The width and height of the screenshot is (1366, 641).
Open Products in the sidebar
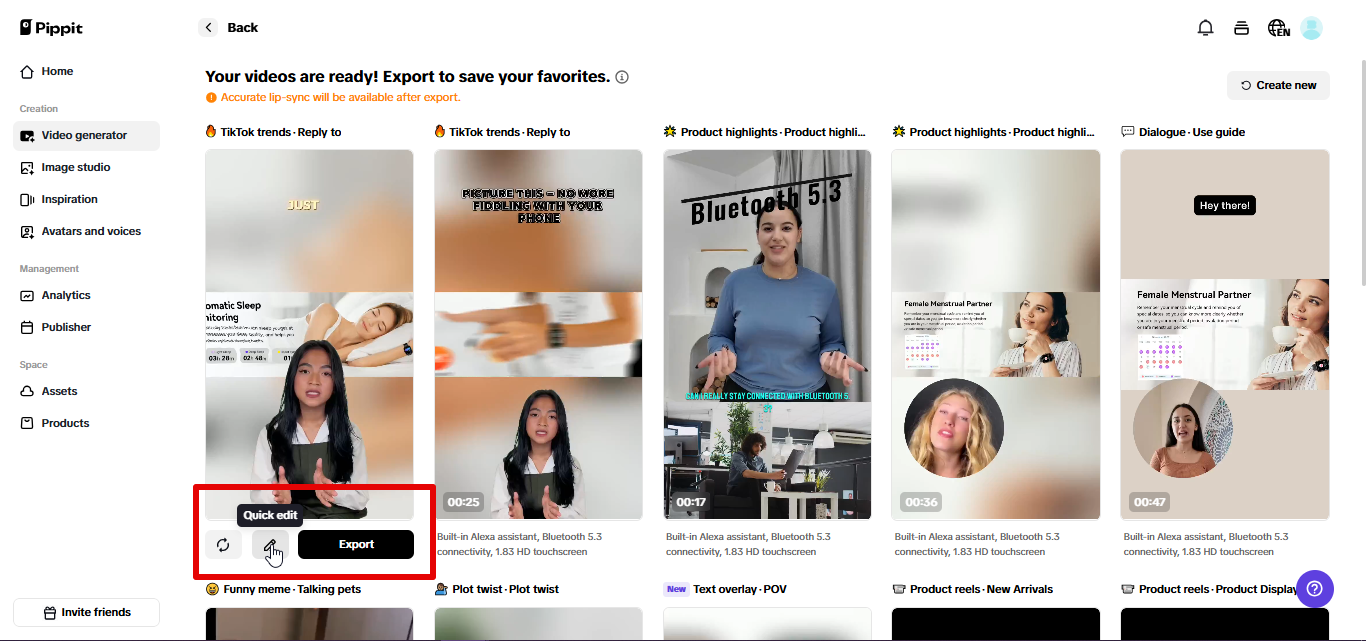point(67,423)
